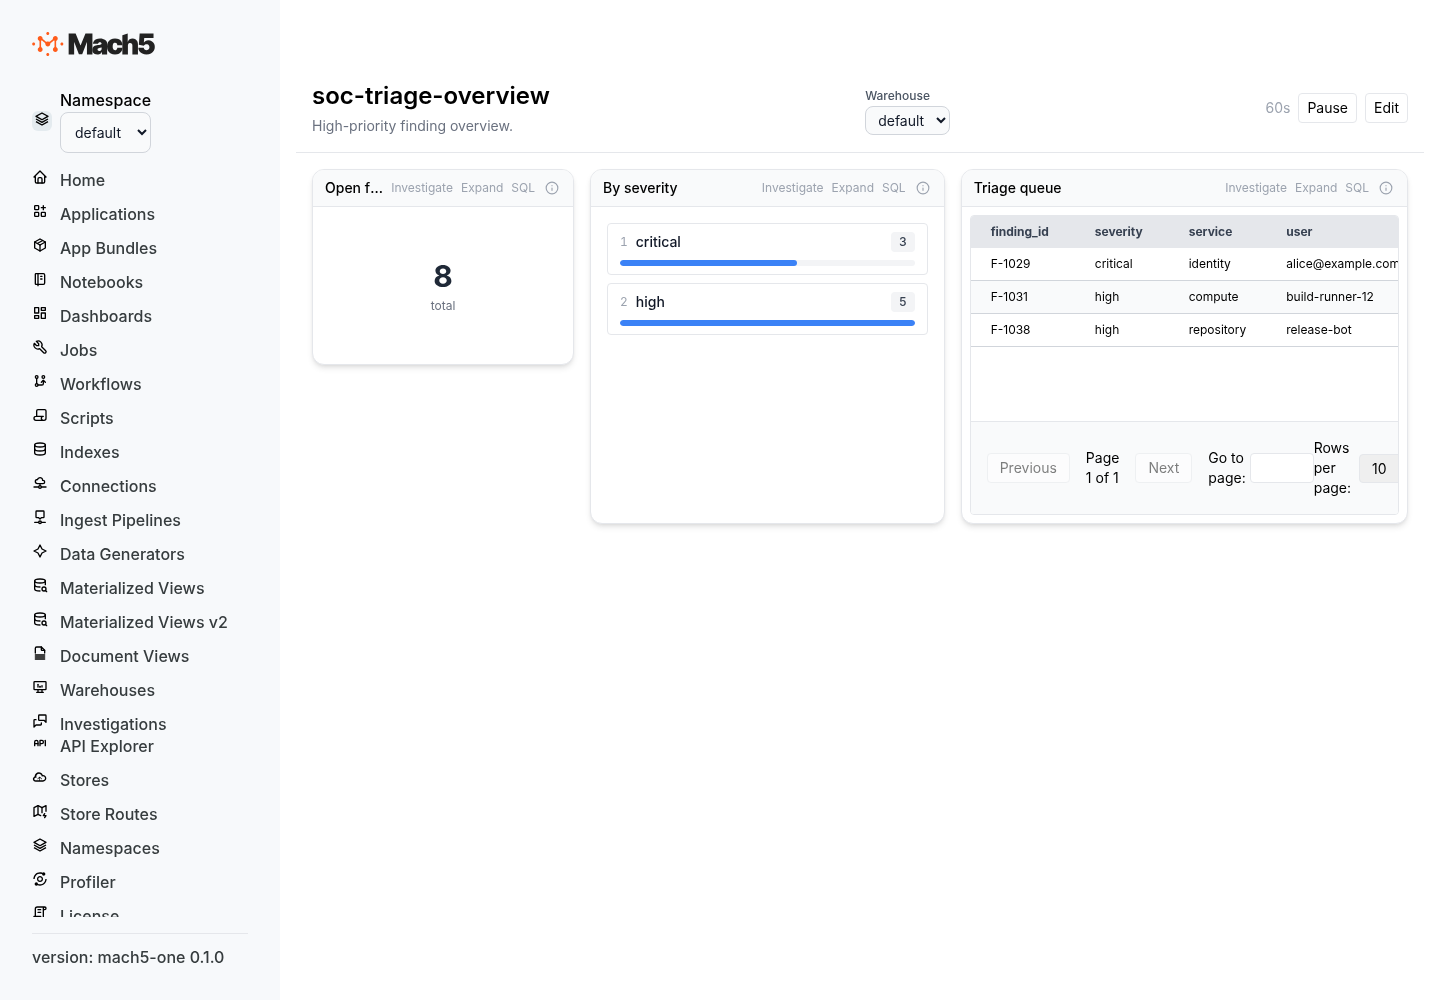
Task: Click info icon on By severity panel
Action: [x=923, y=188]
